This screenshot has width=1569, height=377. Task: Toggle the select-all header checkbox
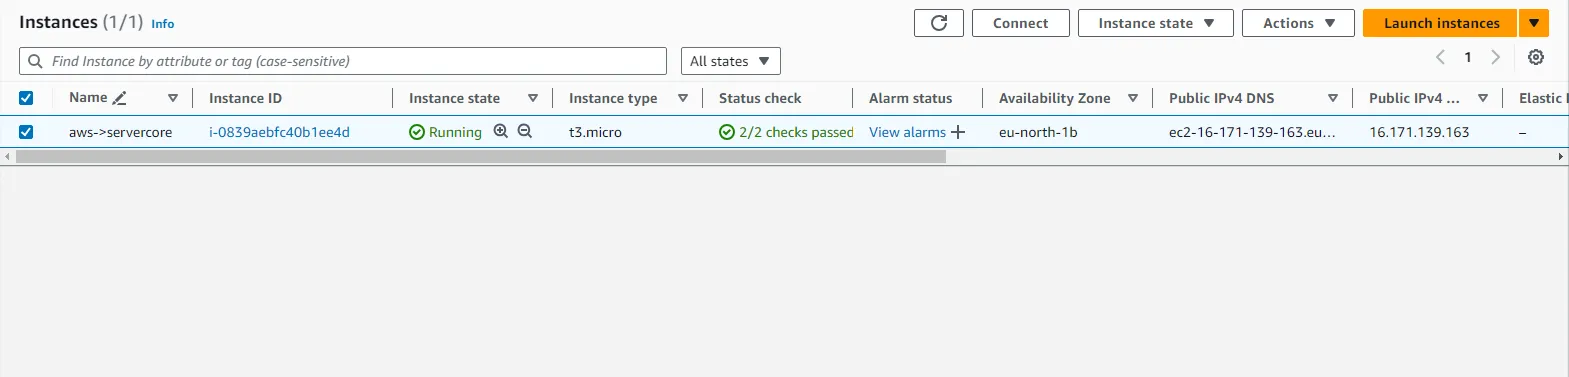pyautogui.click(x=26, y=98)
